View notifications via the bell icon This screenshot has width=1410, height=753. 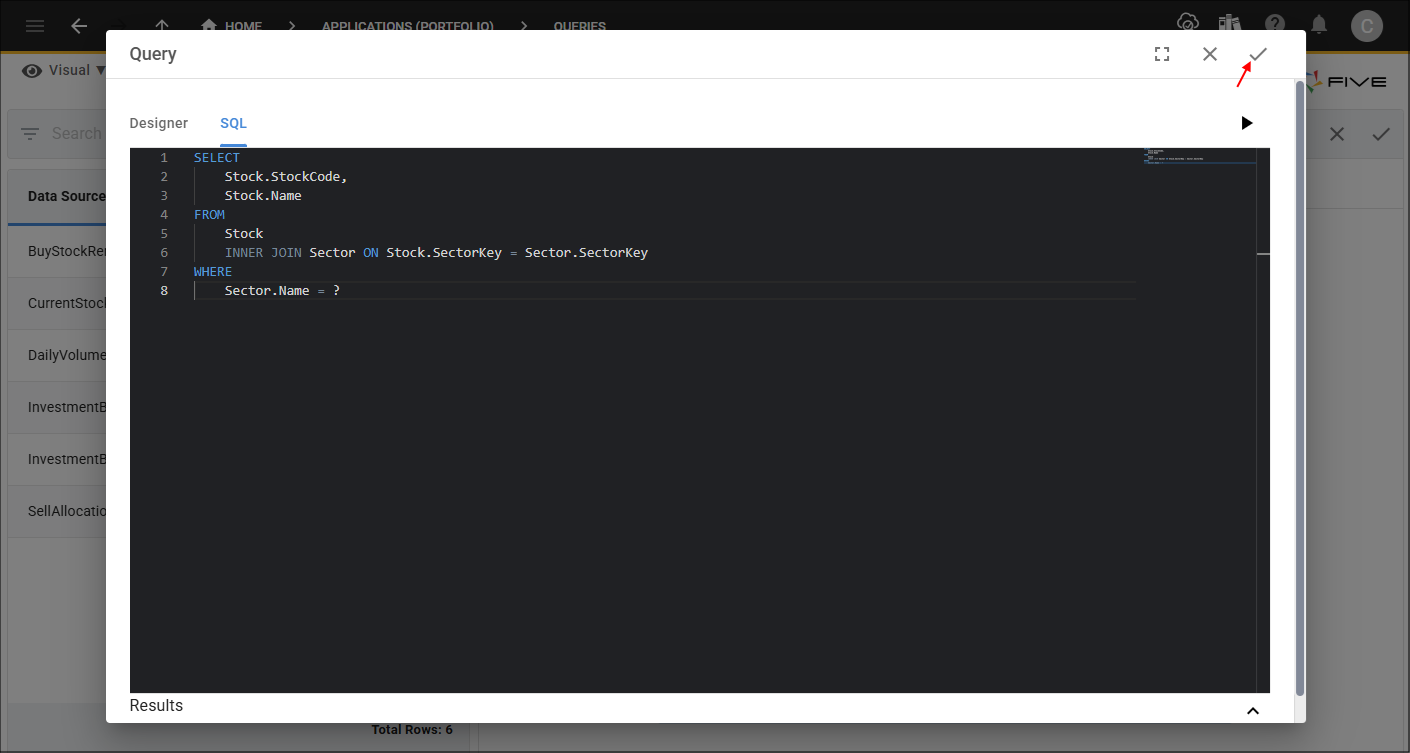point(1320,24)
